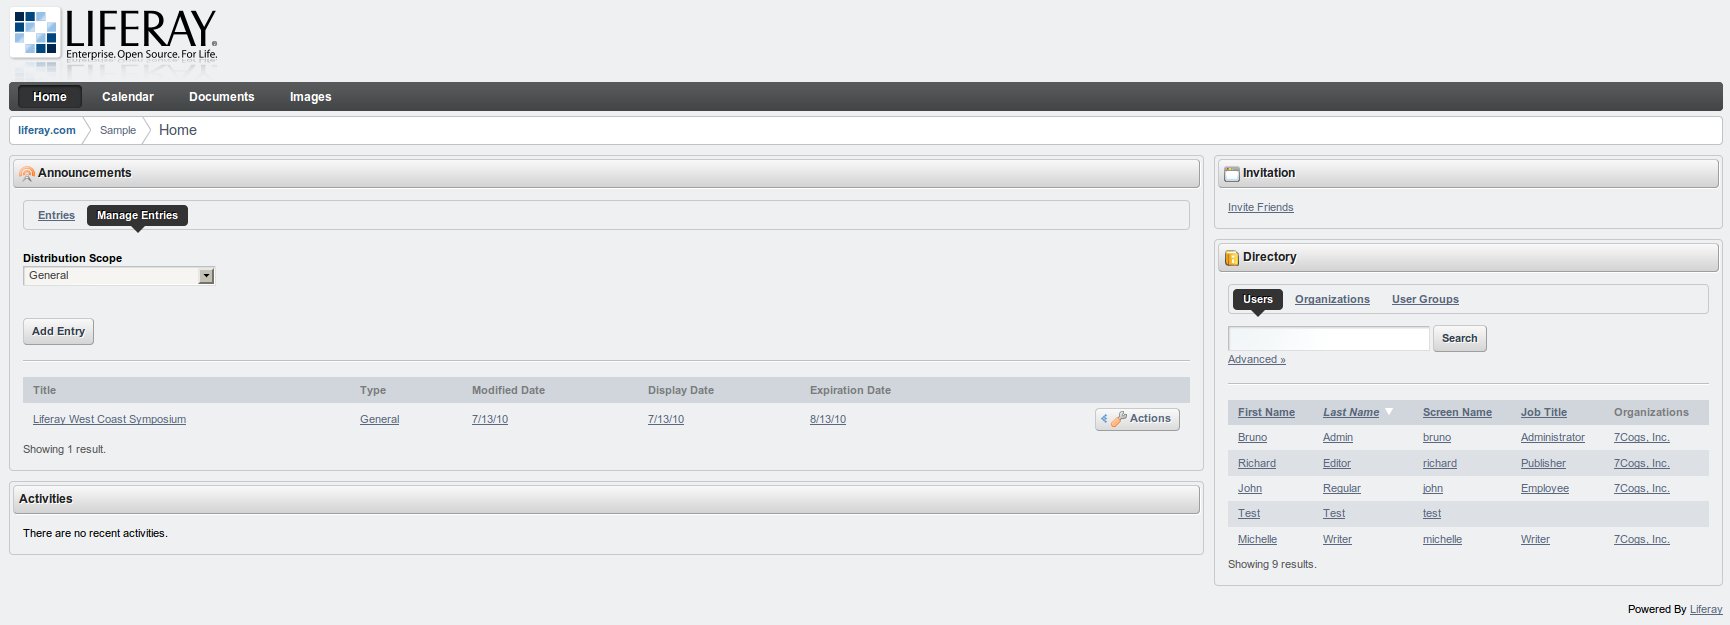
Task: Open the User Groups tab
Action: coord(1425,299)
